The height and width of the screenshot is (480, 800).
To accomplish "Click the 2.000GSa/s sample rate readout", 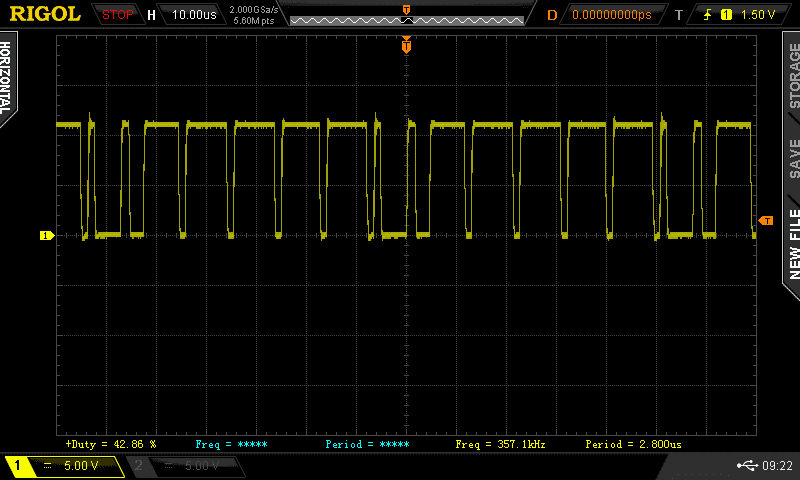I will [254, 10].
